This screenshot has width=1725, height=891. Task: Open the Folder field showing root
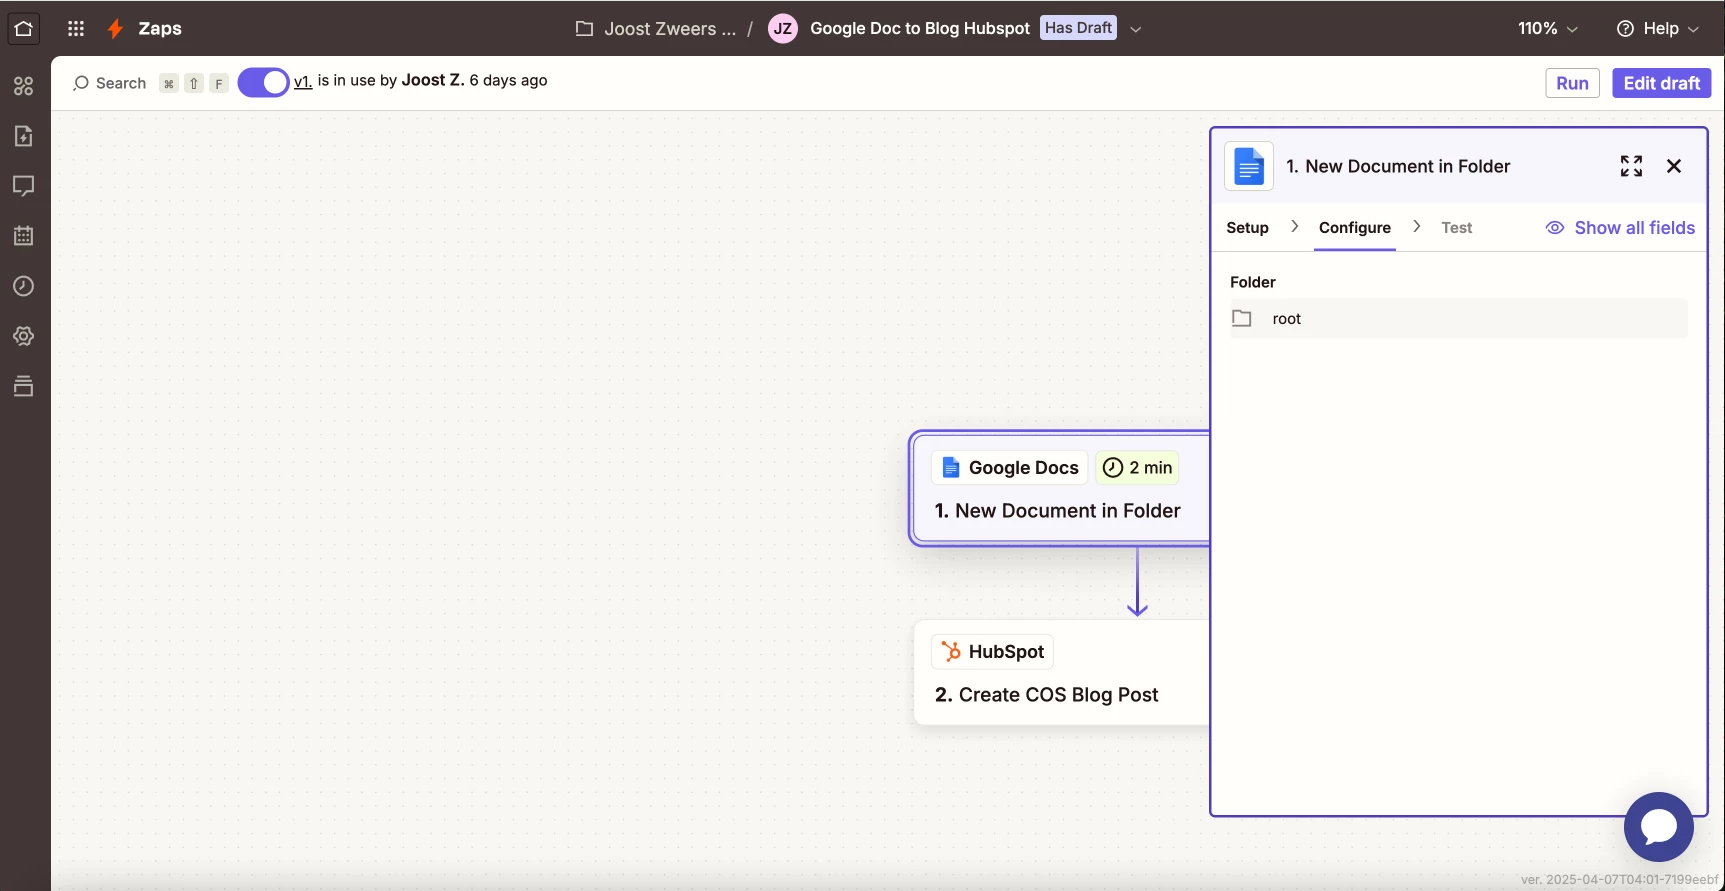pos(1458,318)
